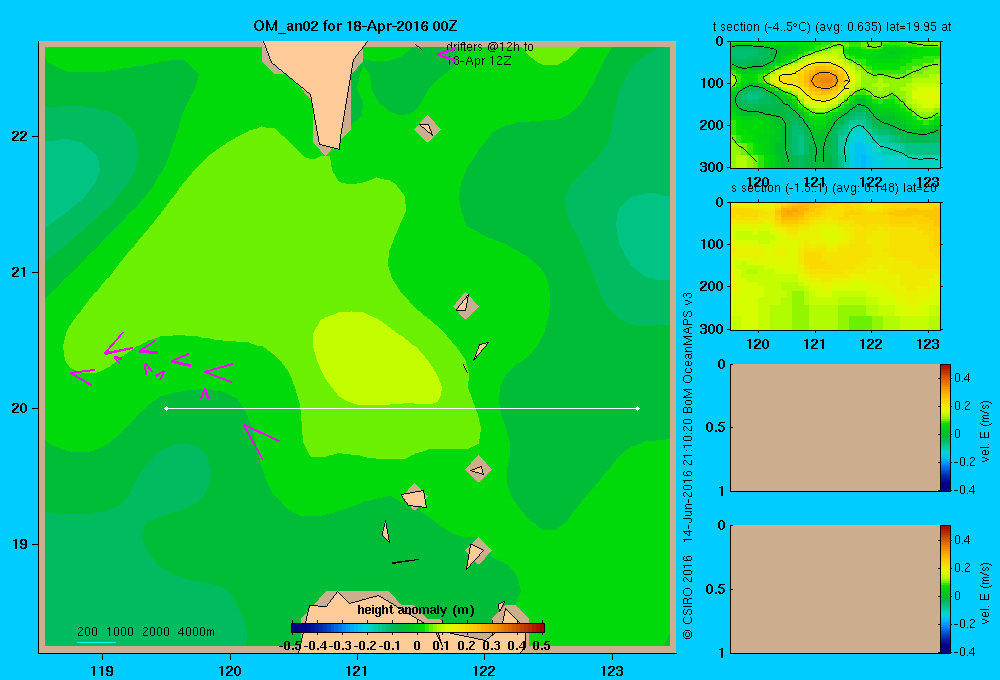
Task: Click the lower 'vel. E (m/s)' colorbar
Action: coord(945,589)
